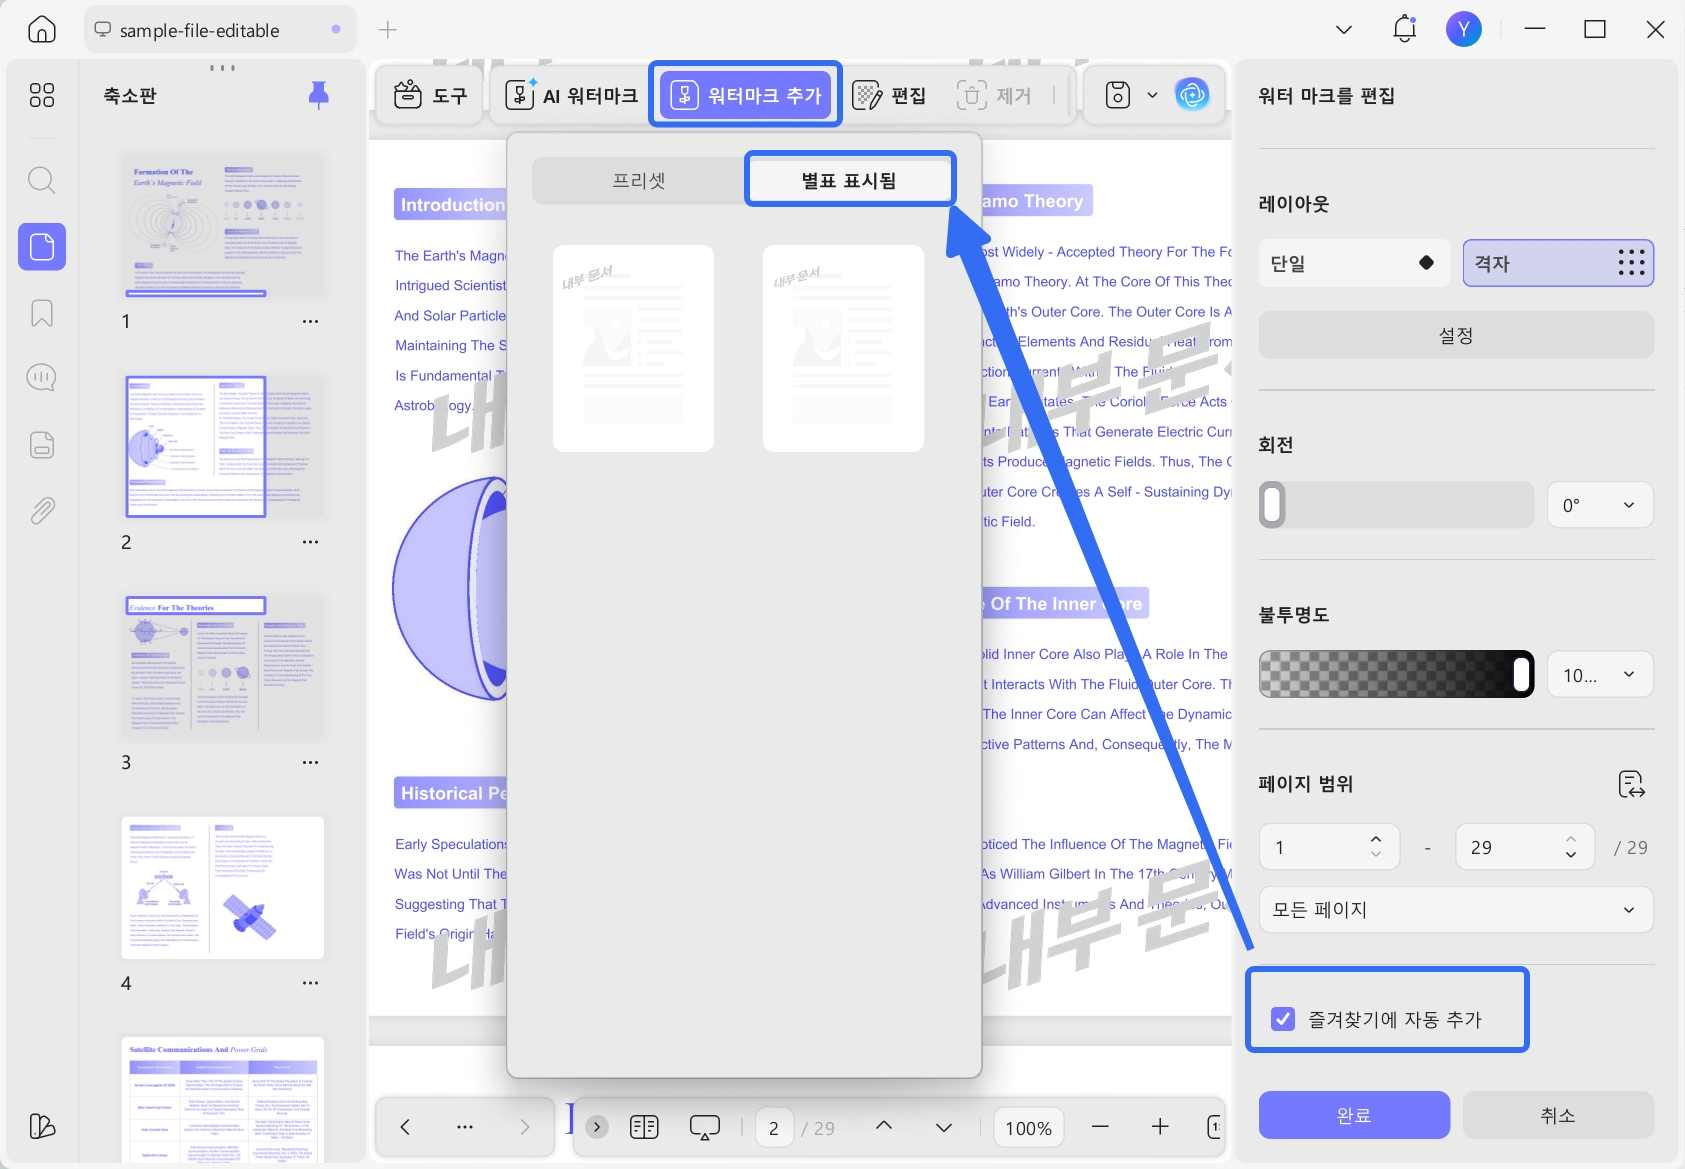Click the current page number field
Viewport: 1685px width, 1169px height.
[773, 1128]
